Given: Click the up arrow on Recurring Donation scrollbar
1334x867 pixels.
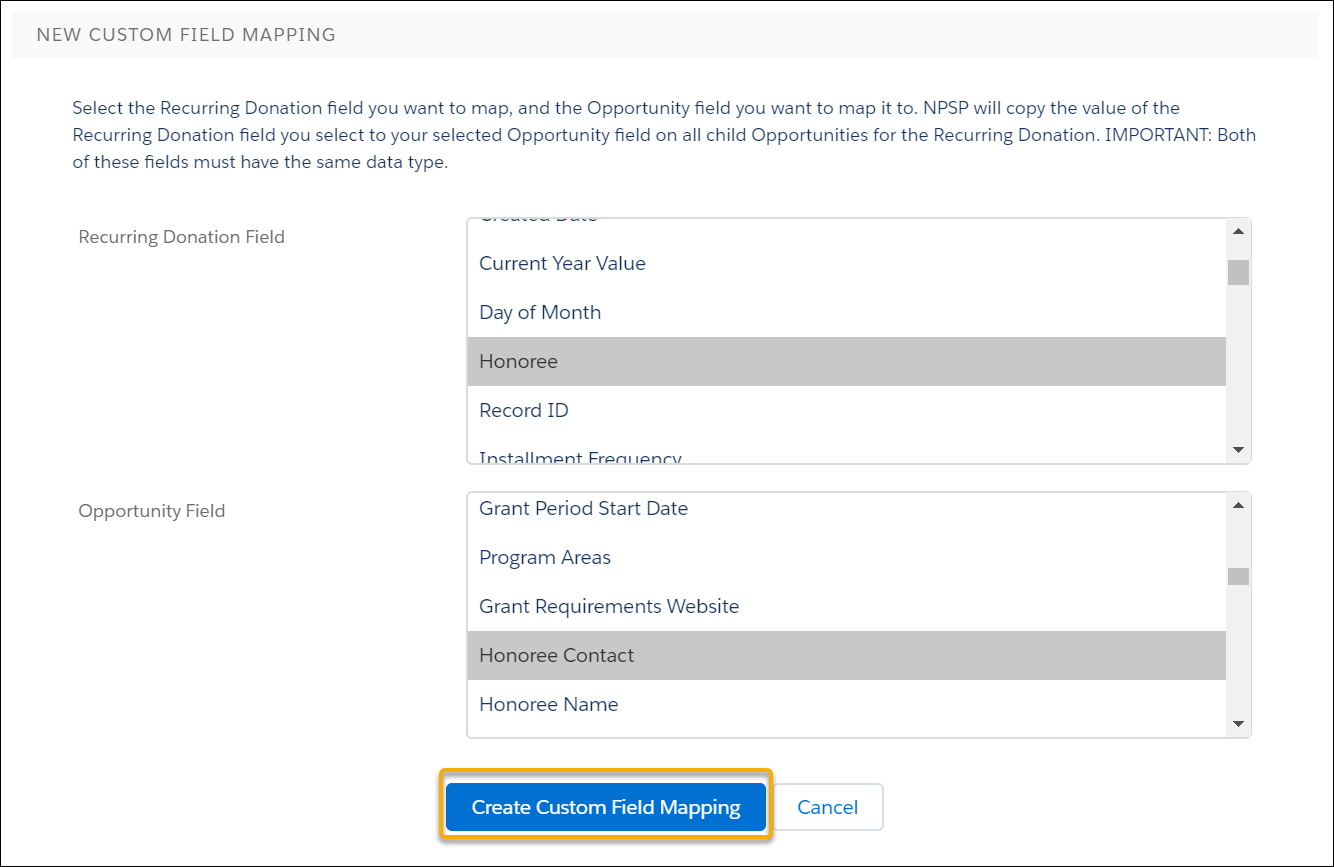Looking at the screenshot, I should tap(1238, 229).
